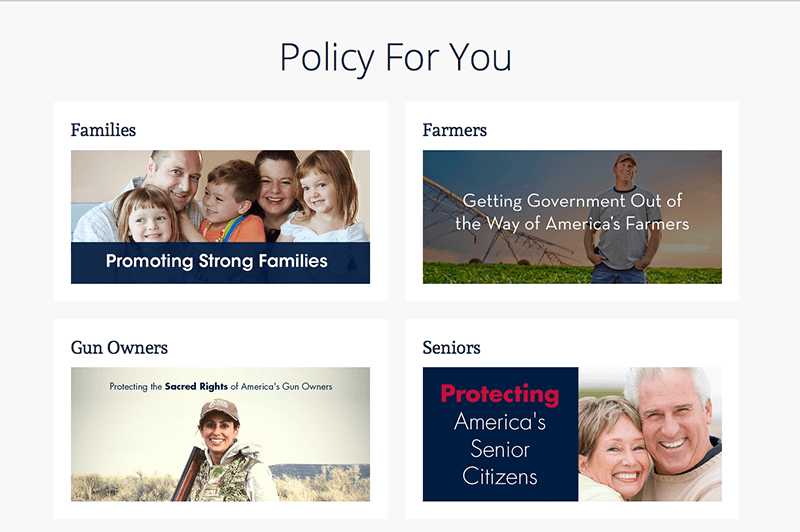Select the Sacred Rights bold caption text

(x=196, y=387)
